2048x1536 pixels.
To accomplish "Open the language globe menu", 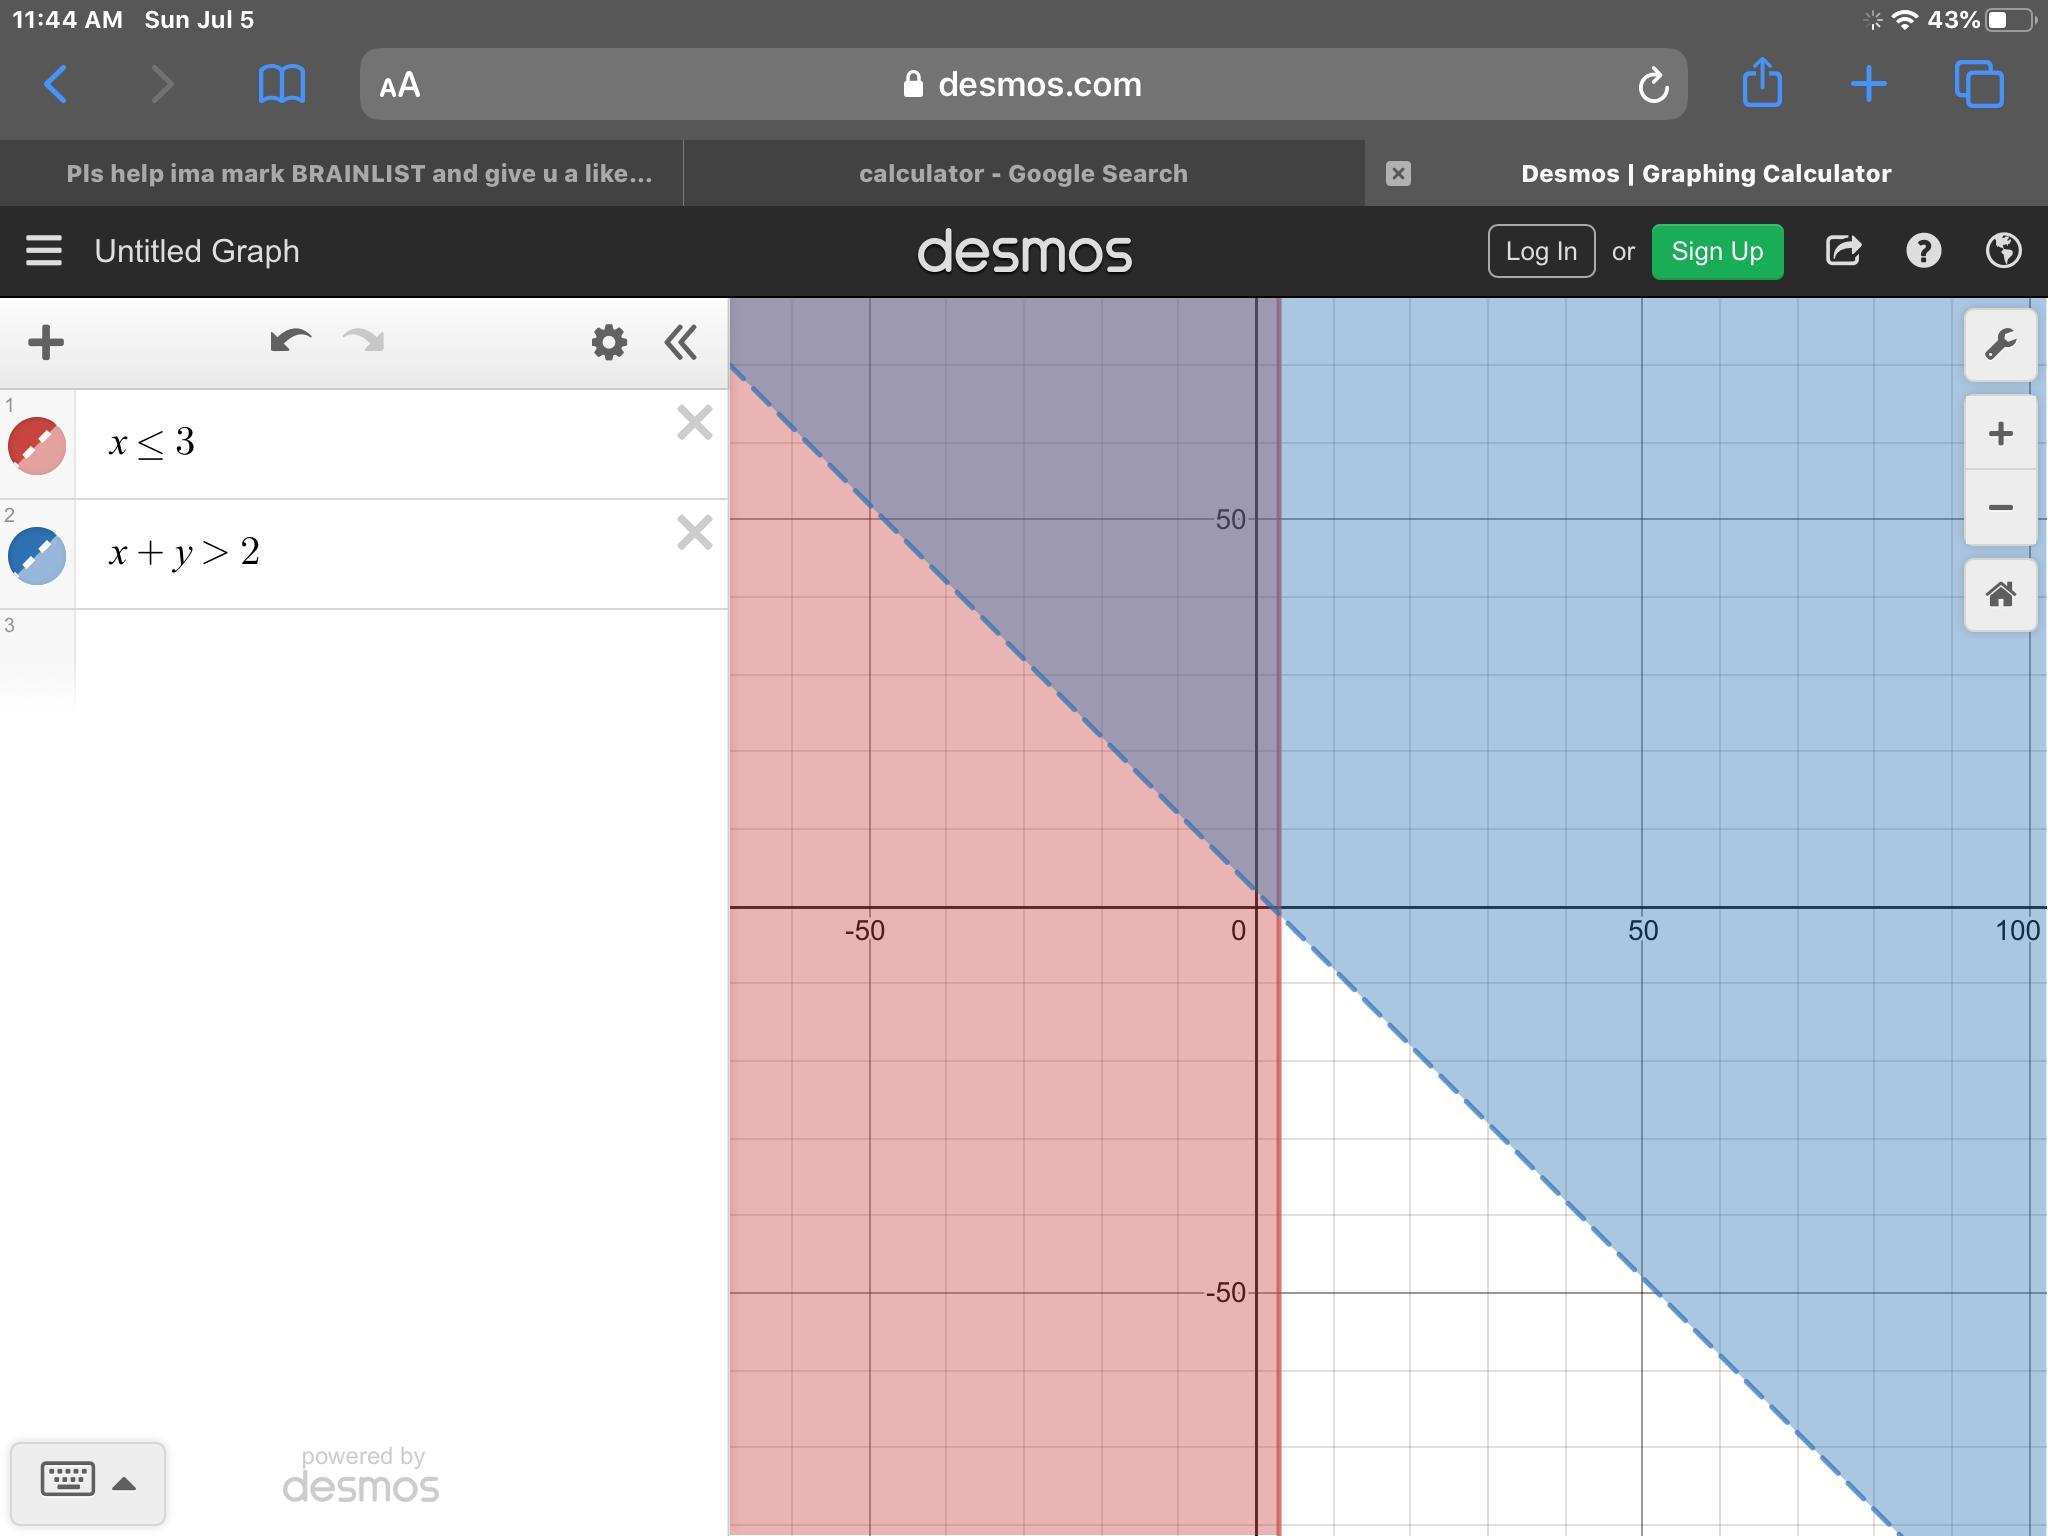I will point(2003,251).
